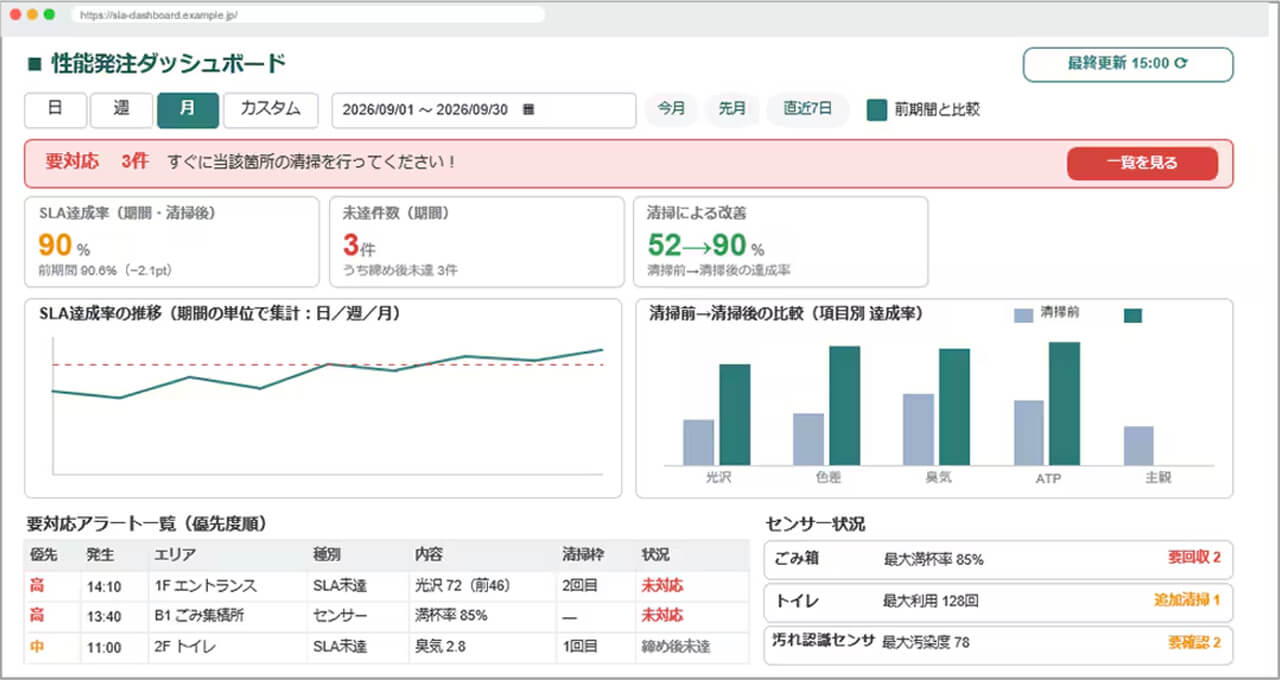Toggle the 前期間と比較 checkbox

(876, 110)
